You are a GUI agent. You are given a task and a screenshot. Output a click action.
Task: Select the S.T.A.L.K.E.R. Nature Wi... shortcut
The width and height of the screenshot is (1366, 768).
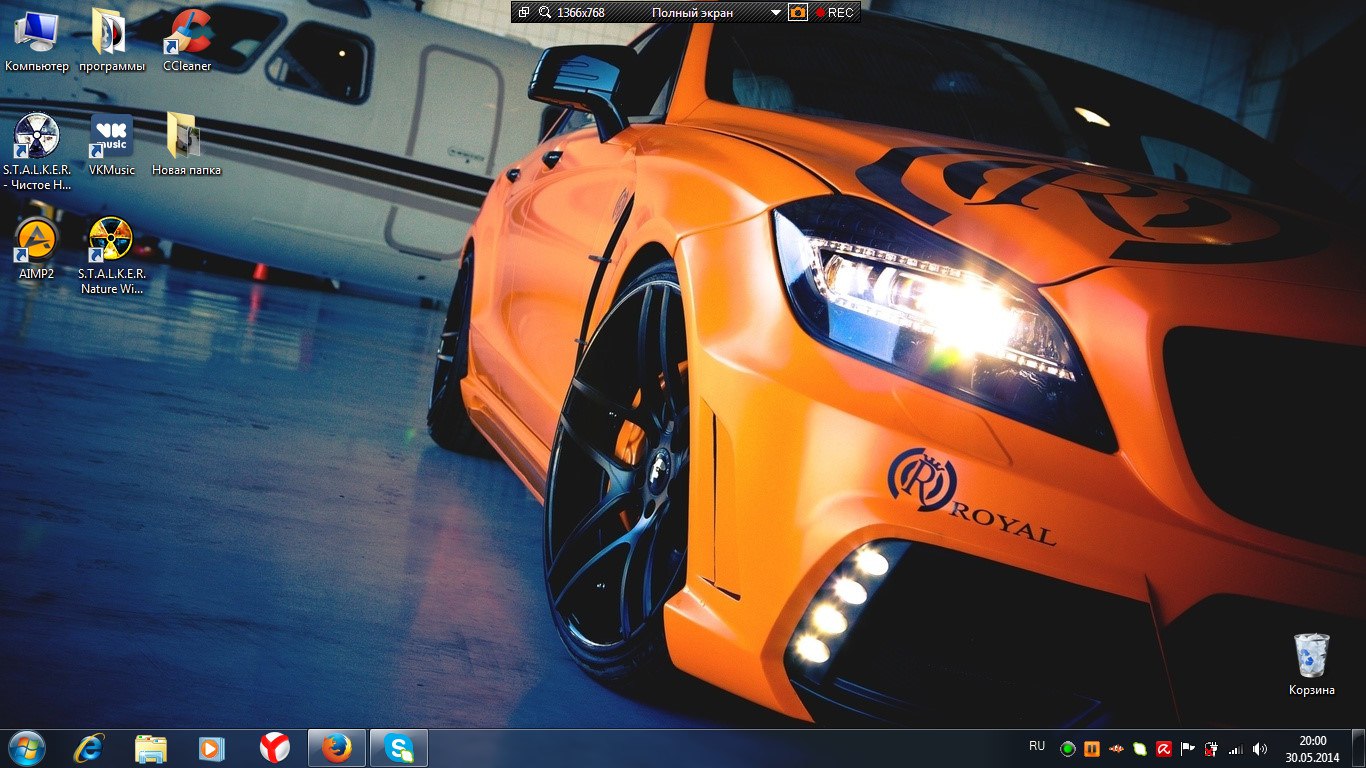112,255
